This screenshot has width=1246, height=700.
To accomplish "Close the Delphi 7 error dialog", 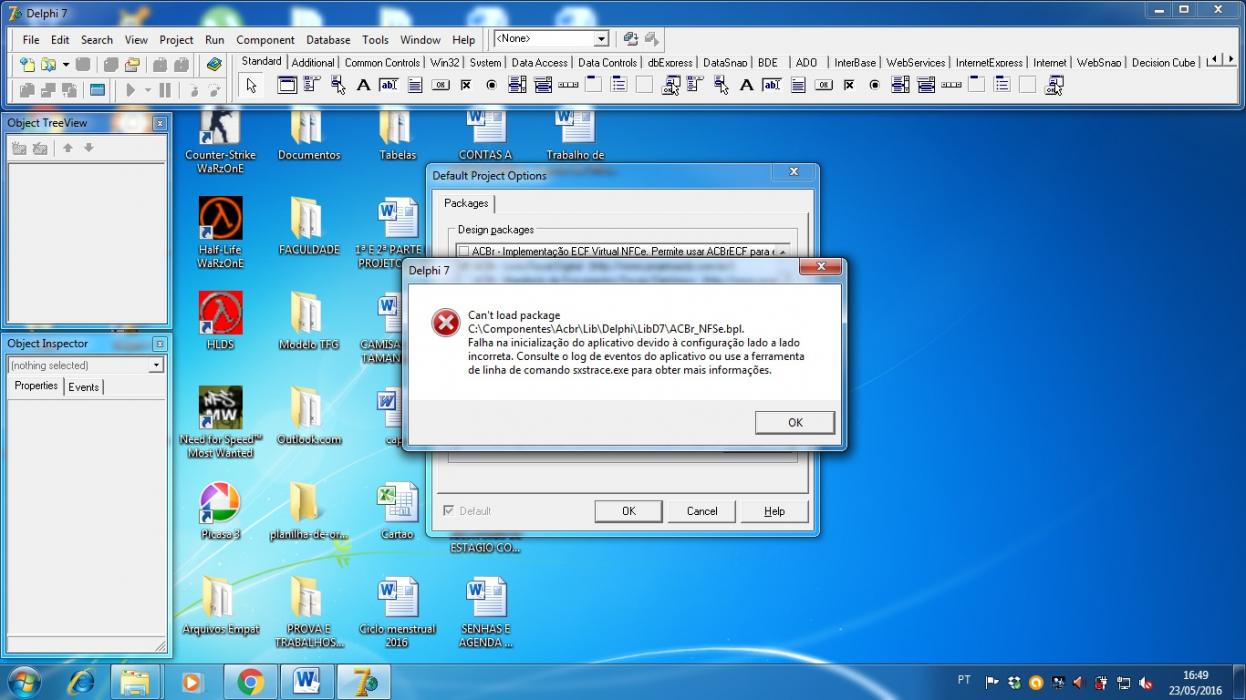I will pos(821,267).
